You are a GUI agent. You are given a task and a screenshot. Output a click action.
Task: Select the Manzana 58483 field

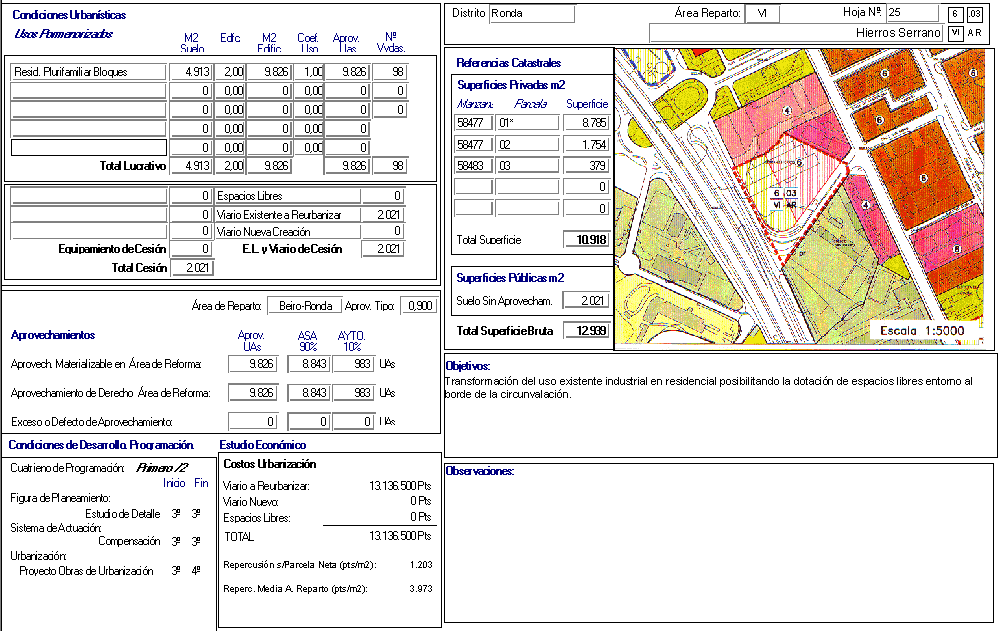click(473, 166)
